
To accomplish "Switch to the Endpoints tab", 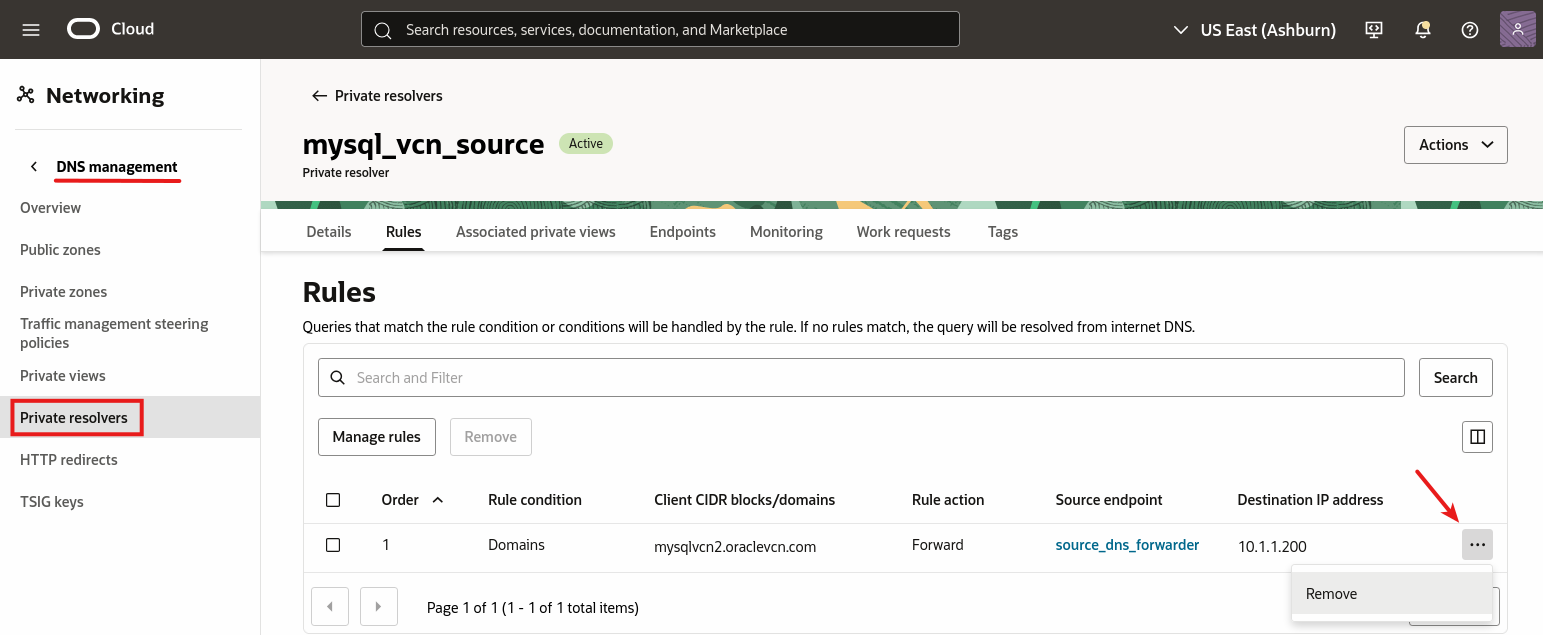I will [682, 231].
